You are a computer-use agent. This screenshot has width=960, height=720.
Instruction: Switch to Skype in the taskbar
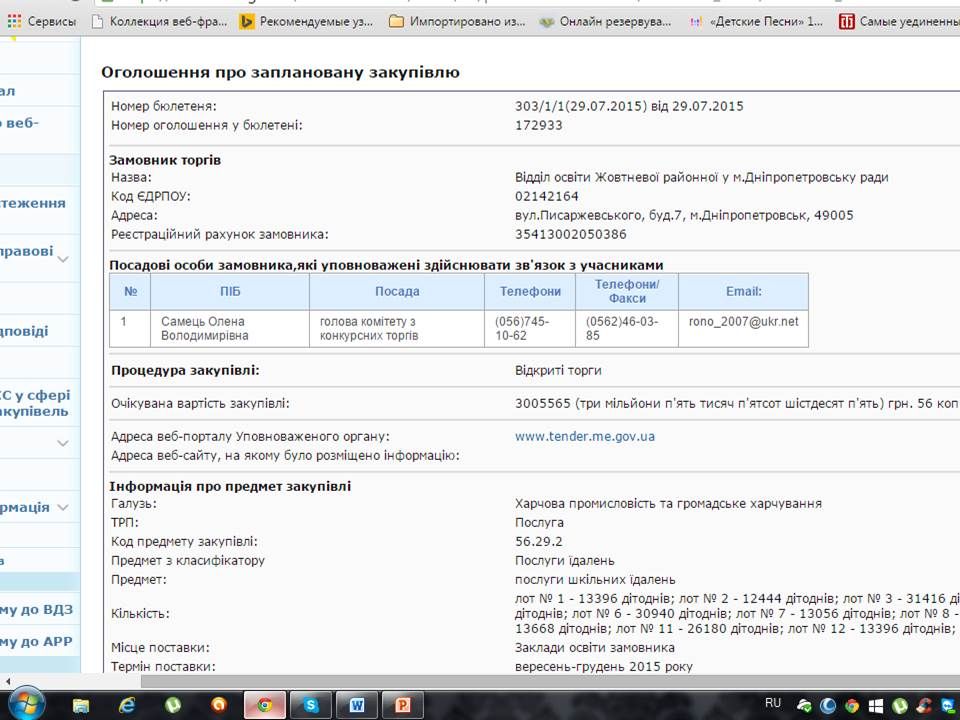[311, 705]
